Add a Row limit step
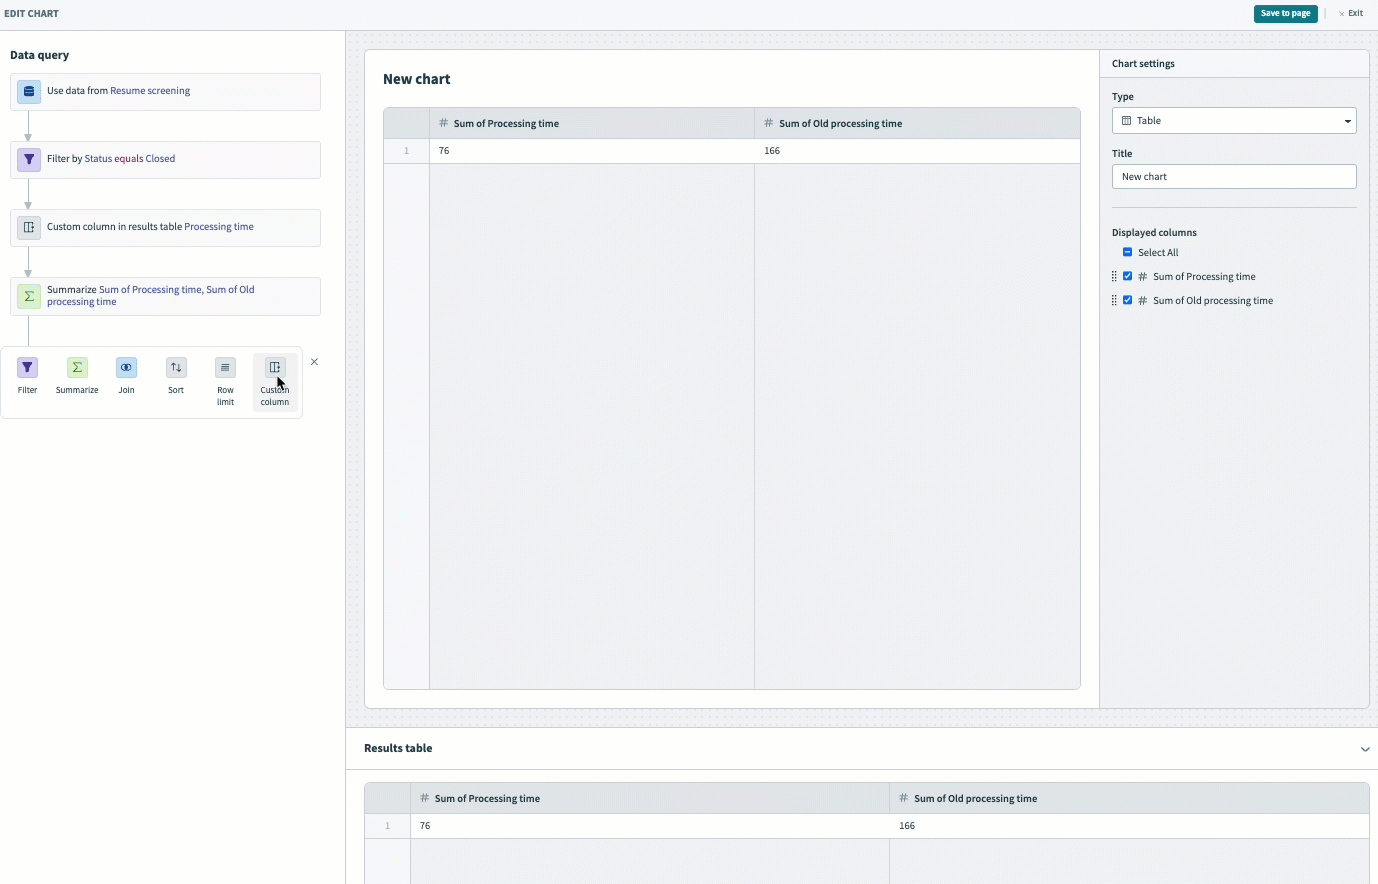Screen dimensions: 1378x884 point(225,368)
